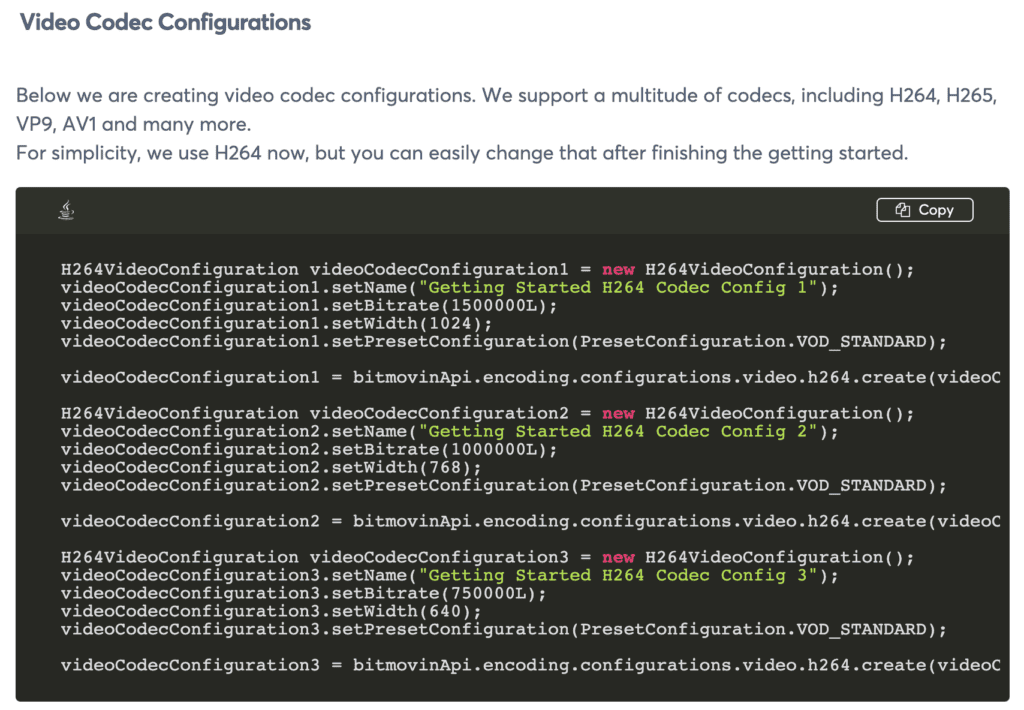This screenshot has width=1024, height=710.
Task: Click the sentence "Below we are creating video codec configurations"
Action: [246, 95]
